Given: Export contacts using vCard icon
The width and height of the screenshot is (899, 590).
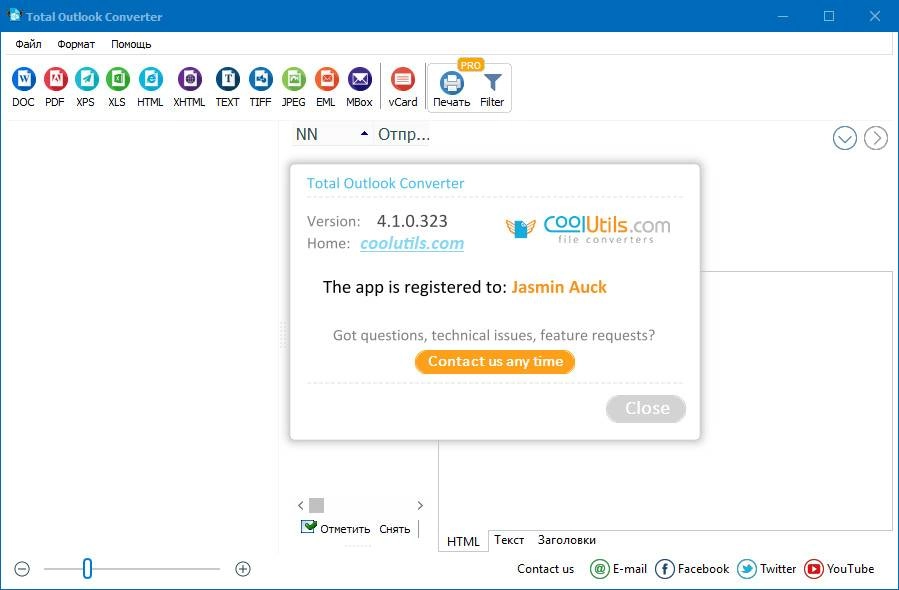Looking at the screenshot, I should tap(402, 79).
